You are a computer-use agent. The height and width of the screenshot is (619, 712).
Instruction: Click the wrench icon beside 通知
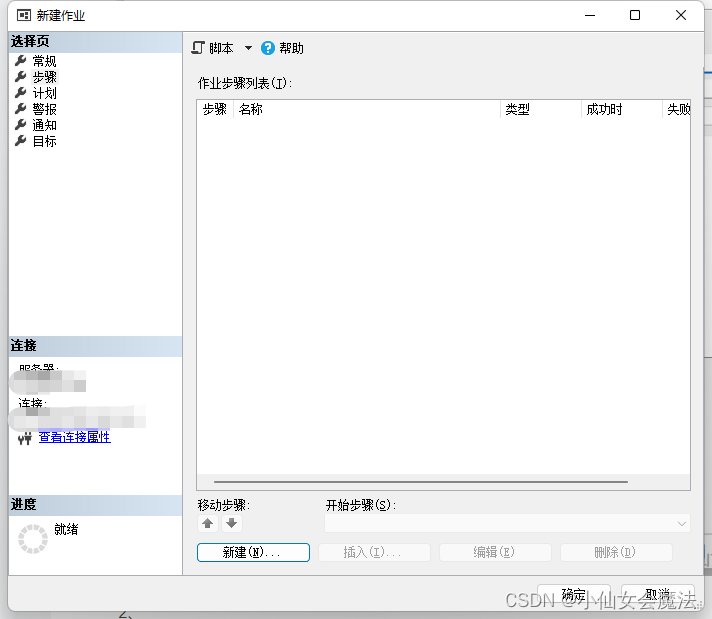coord(20,124)
